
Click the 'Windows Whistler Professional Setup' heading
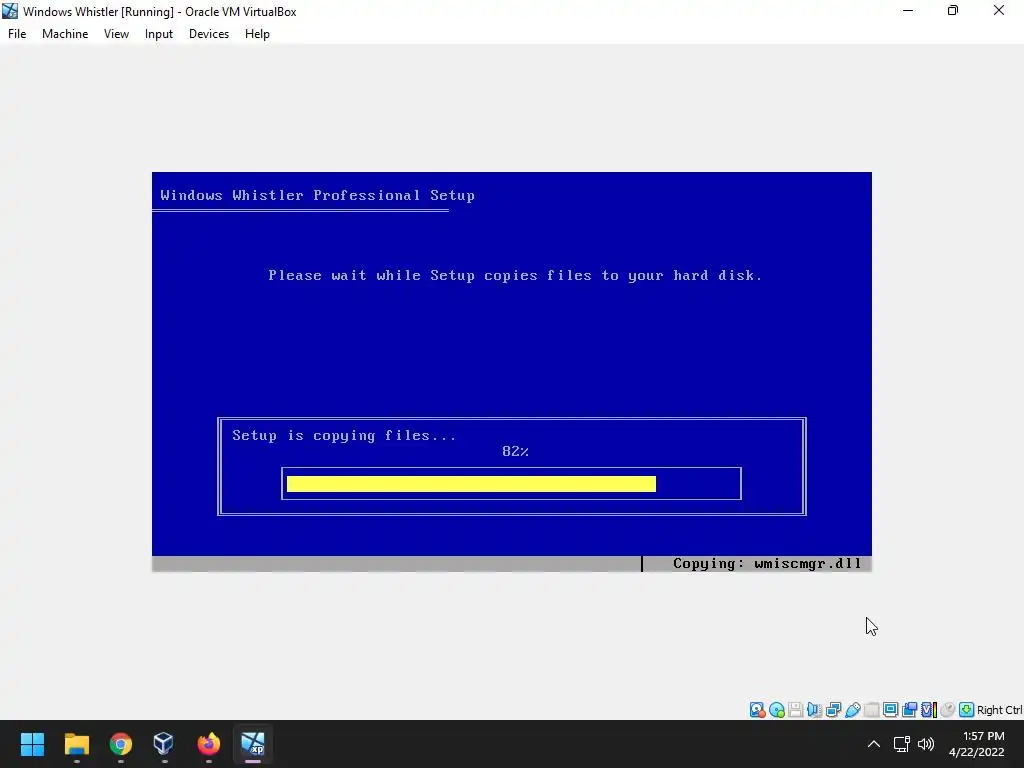pos(317,195)
